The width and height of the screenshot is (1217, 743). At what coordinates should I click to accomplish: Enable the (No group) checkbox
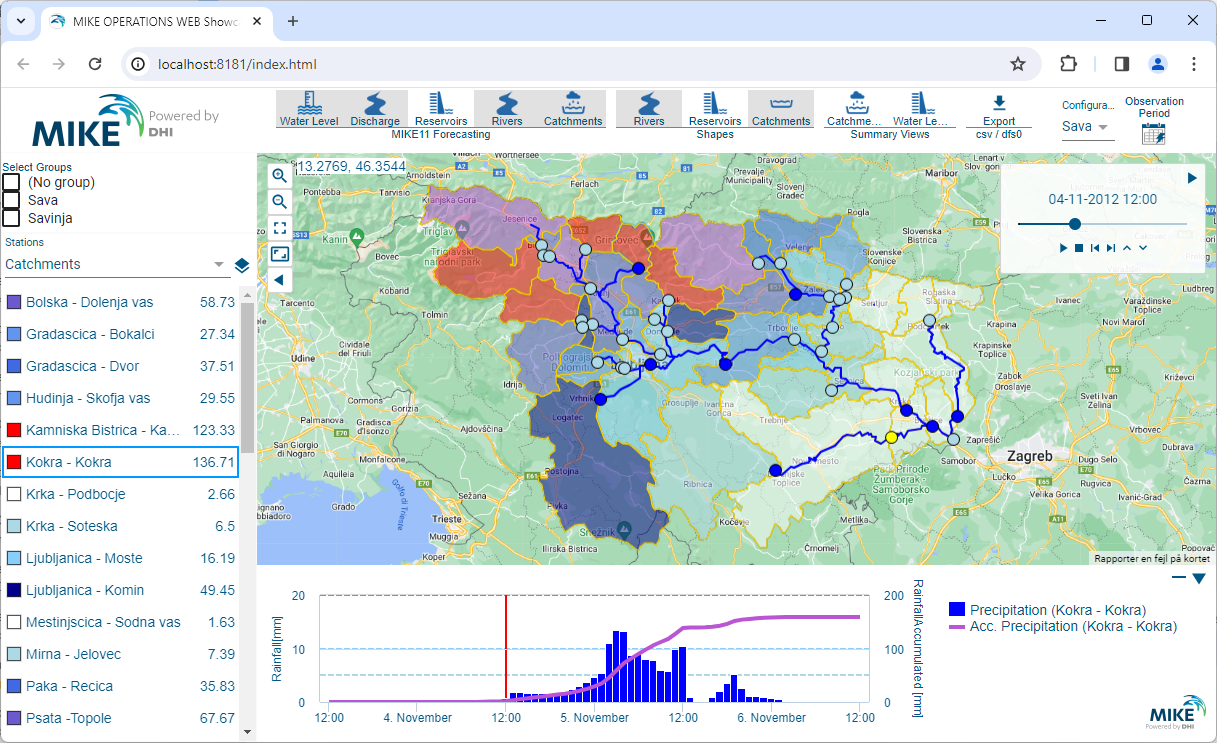pos(12,182)
